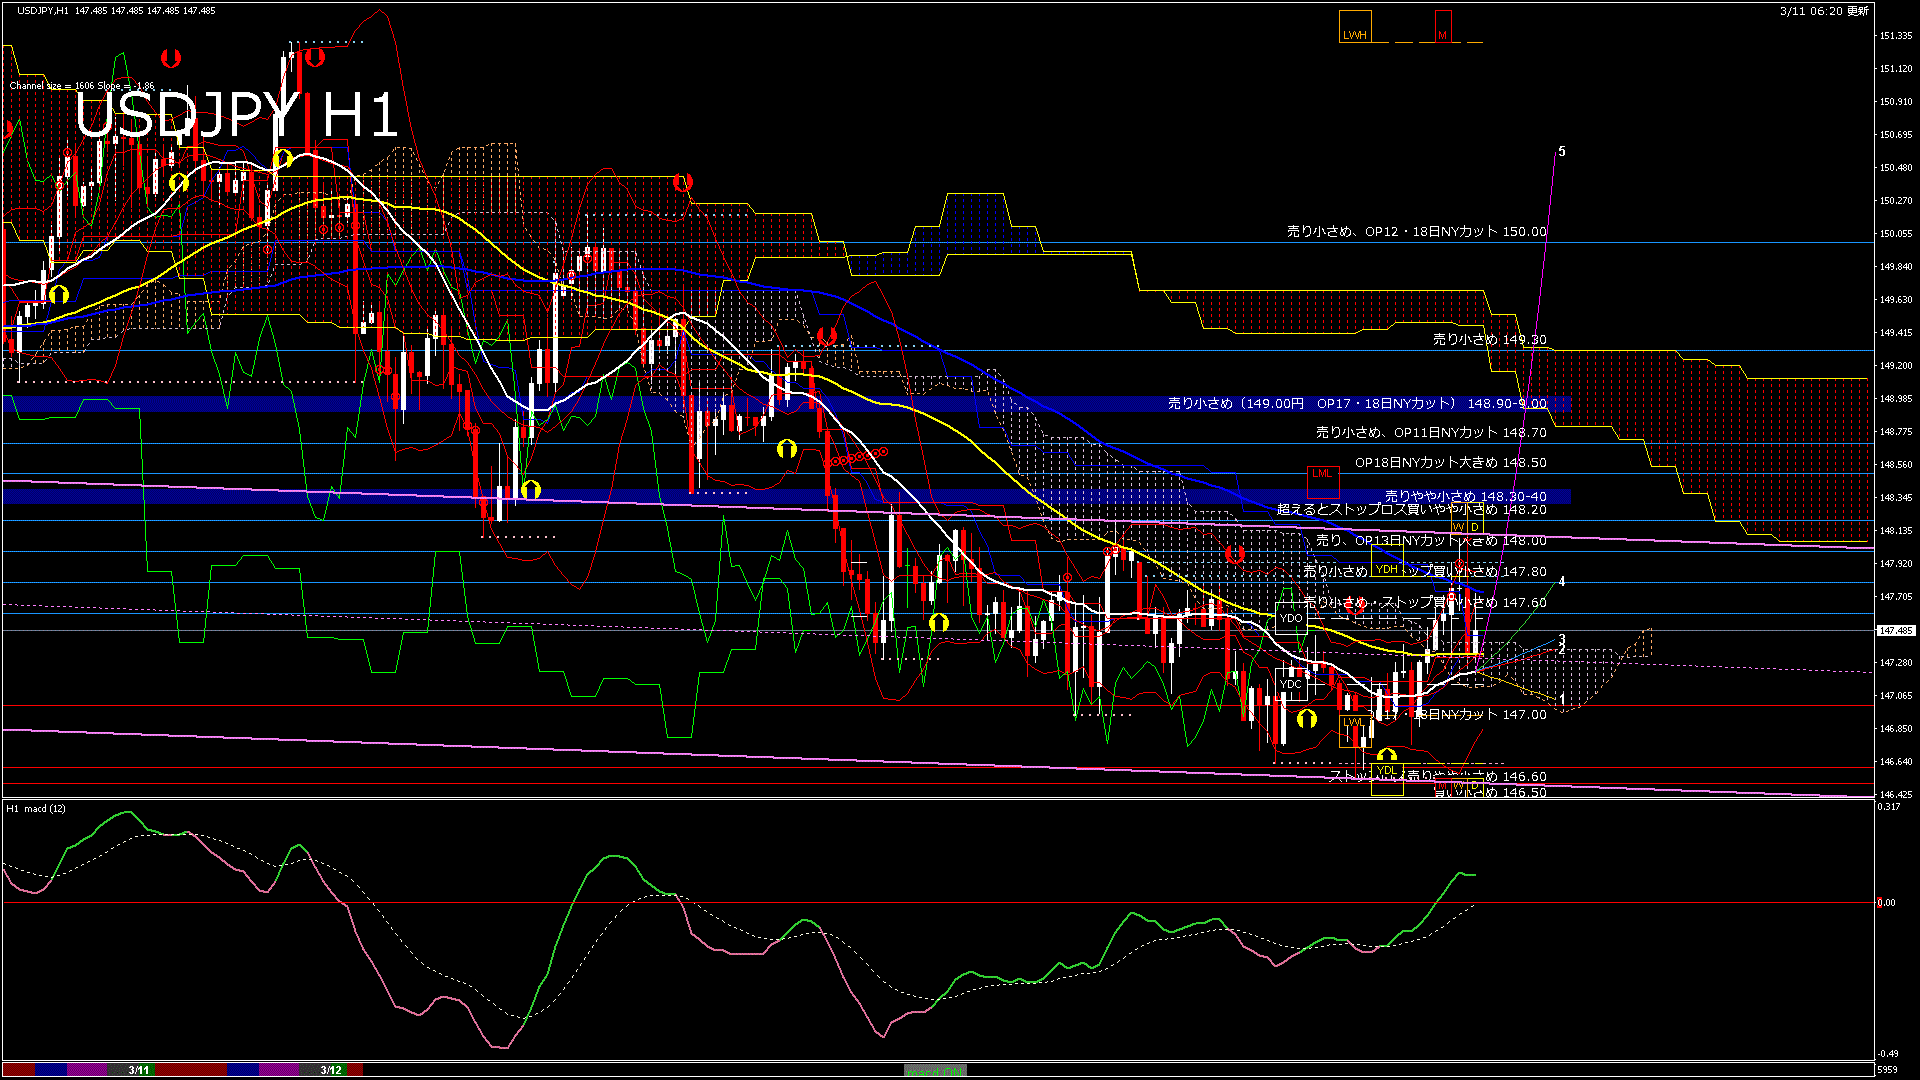Click projection endpoint labeled 5

pos(1561,152)
